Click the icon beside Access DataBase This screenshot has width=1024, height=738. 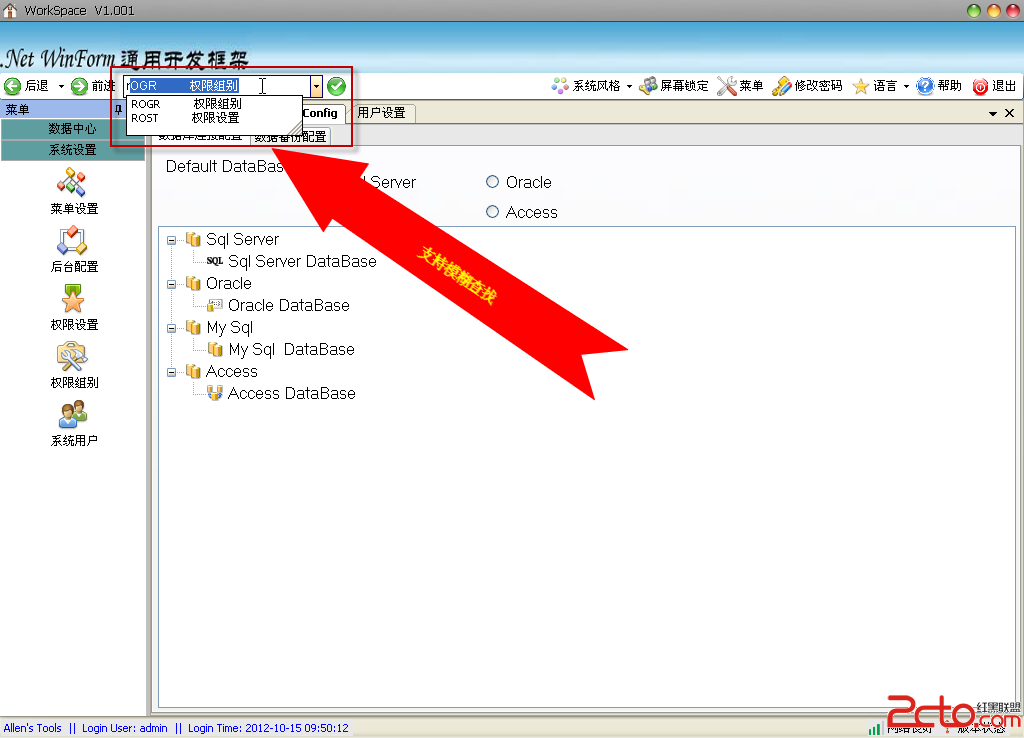215,393
